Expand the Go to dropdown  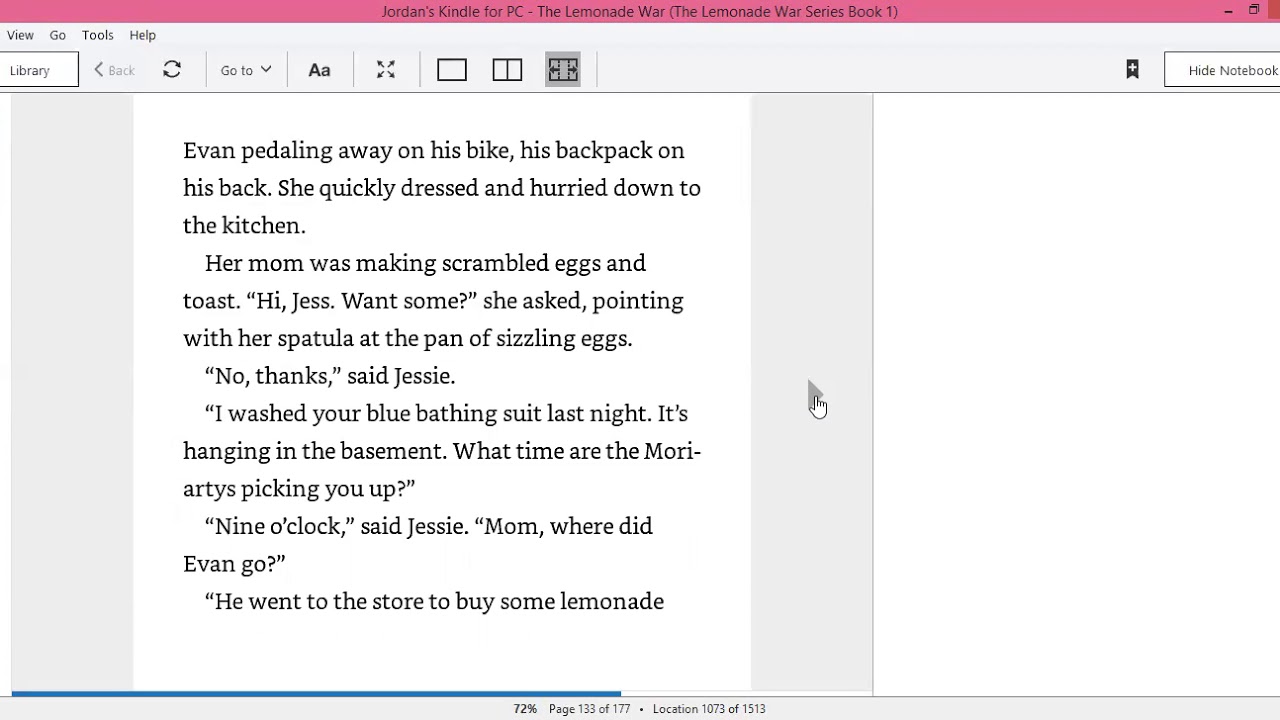tap(246, 70)
